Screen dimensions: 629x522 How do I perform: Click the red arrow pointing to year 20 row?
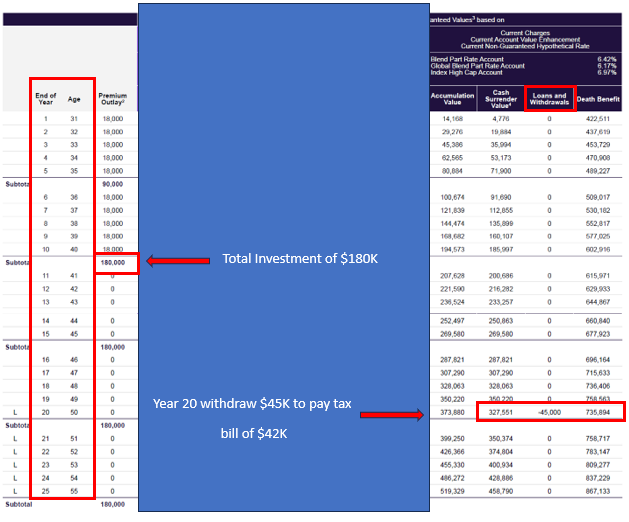pos(391,412)
